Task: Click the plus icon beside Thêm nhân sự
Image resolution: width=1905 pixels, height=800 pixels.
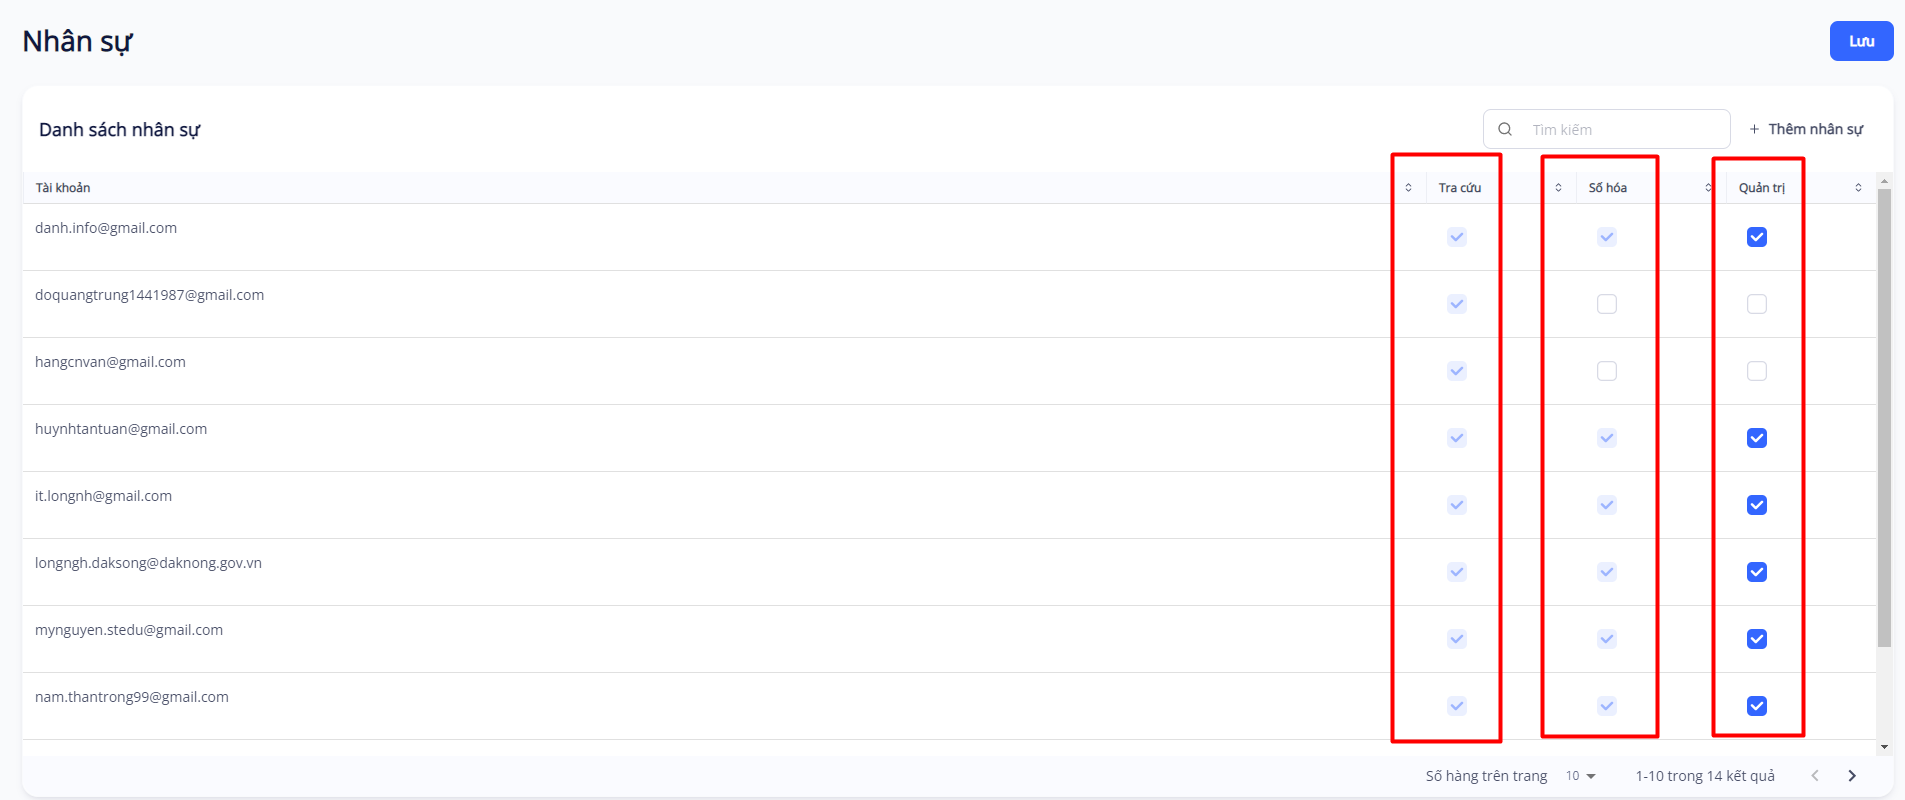Action: point(1754,129)
